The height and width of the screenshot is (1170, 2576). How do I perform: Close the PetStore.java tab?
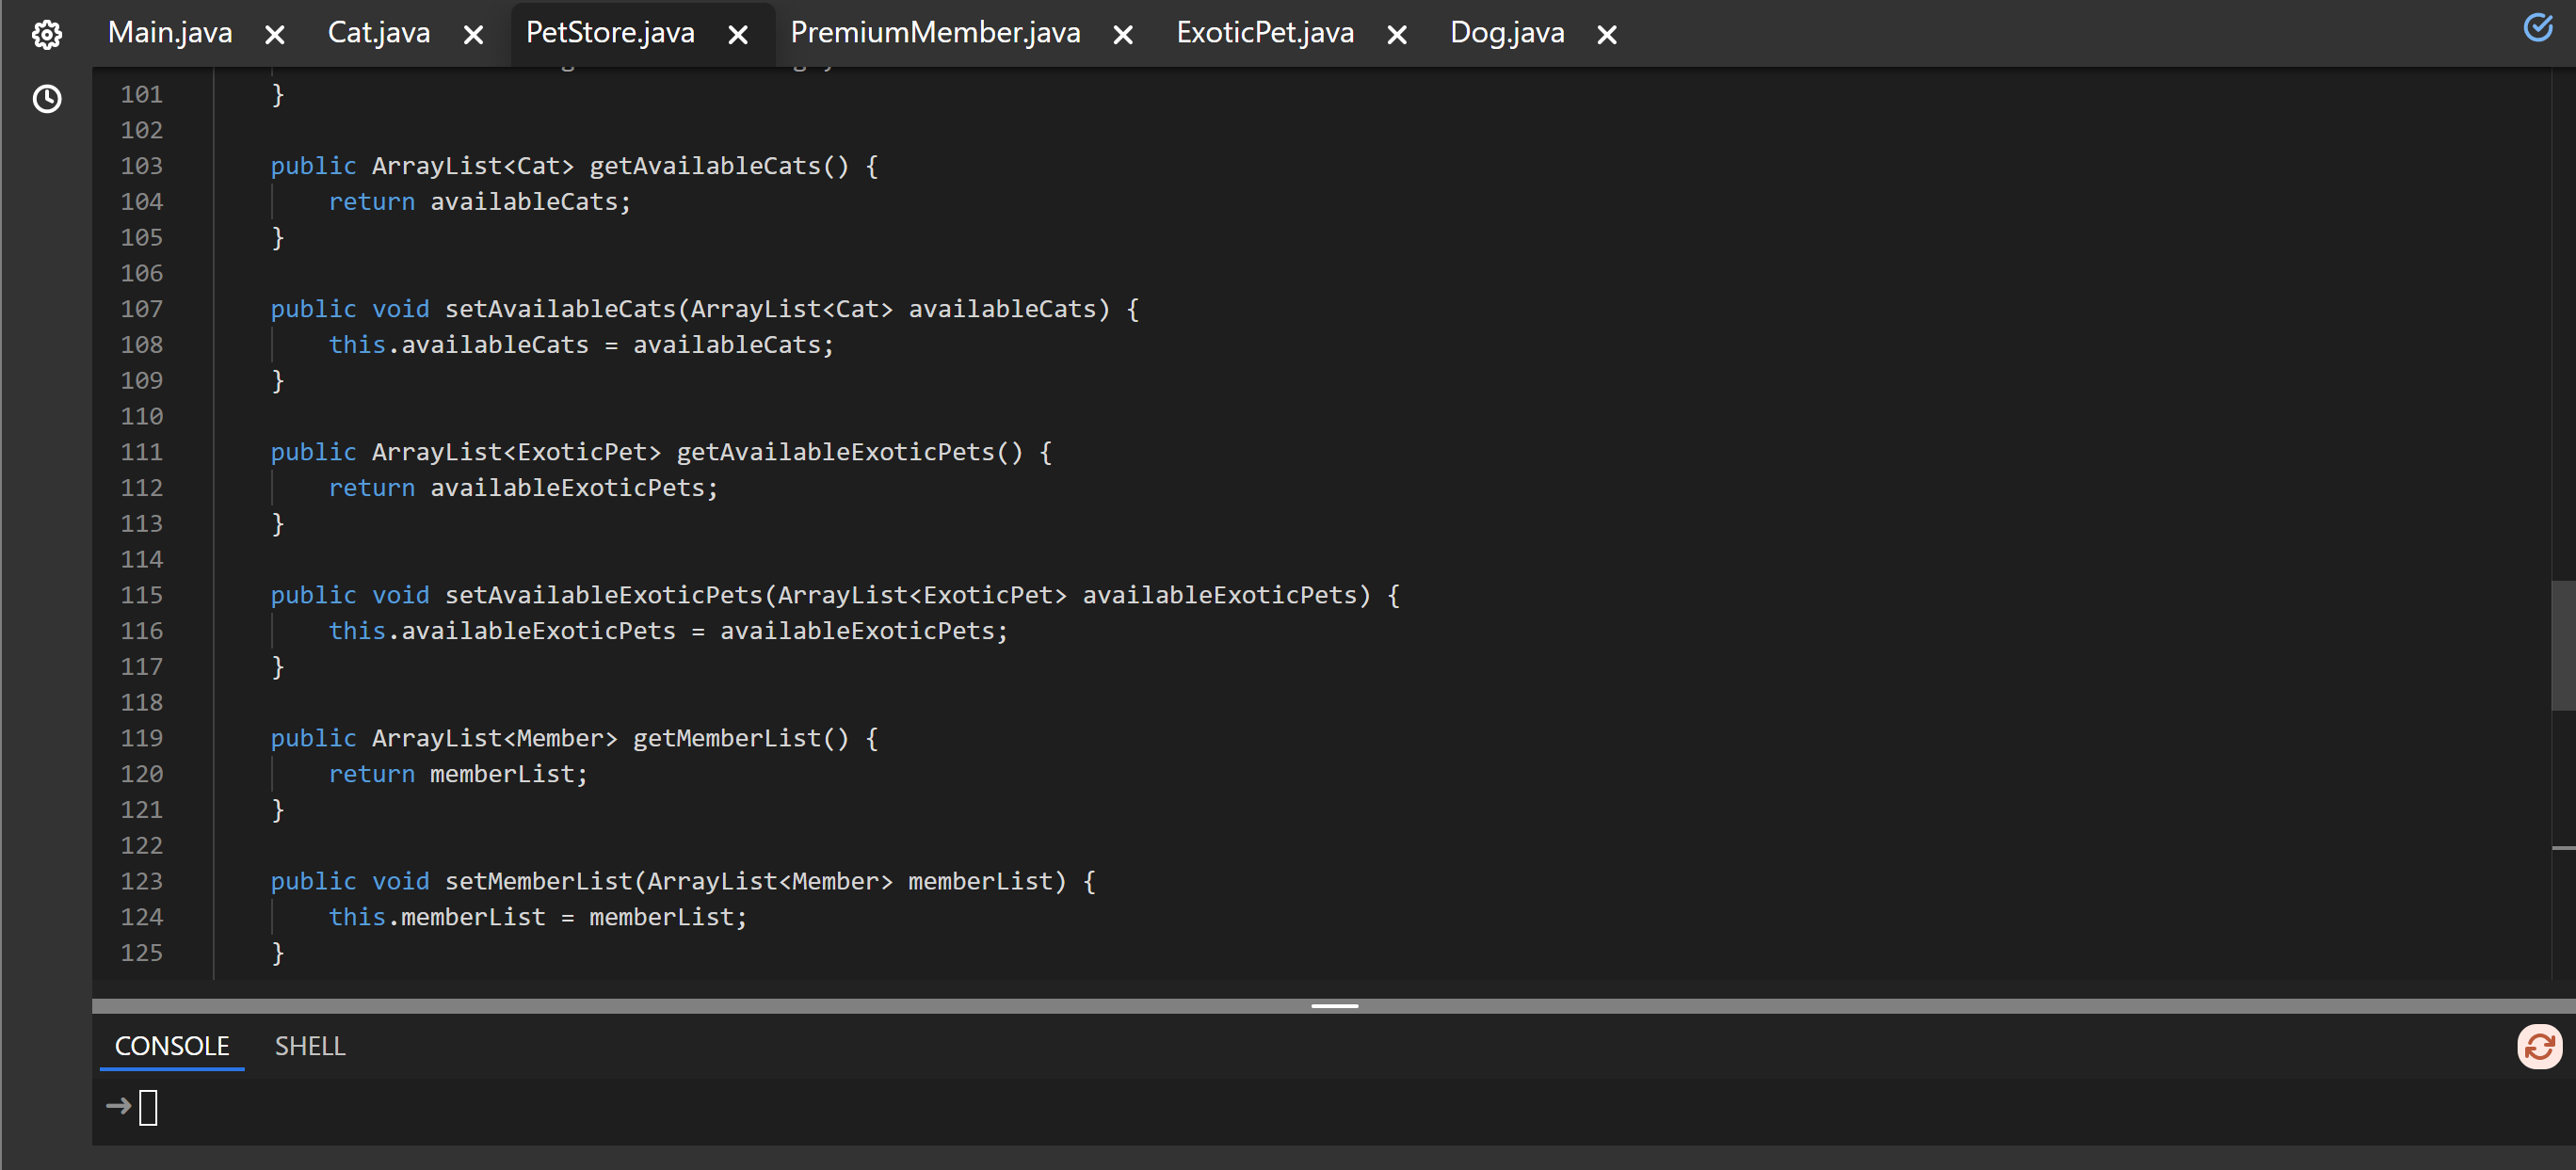coord(738,35)
